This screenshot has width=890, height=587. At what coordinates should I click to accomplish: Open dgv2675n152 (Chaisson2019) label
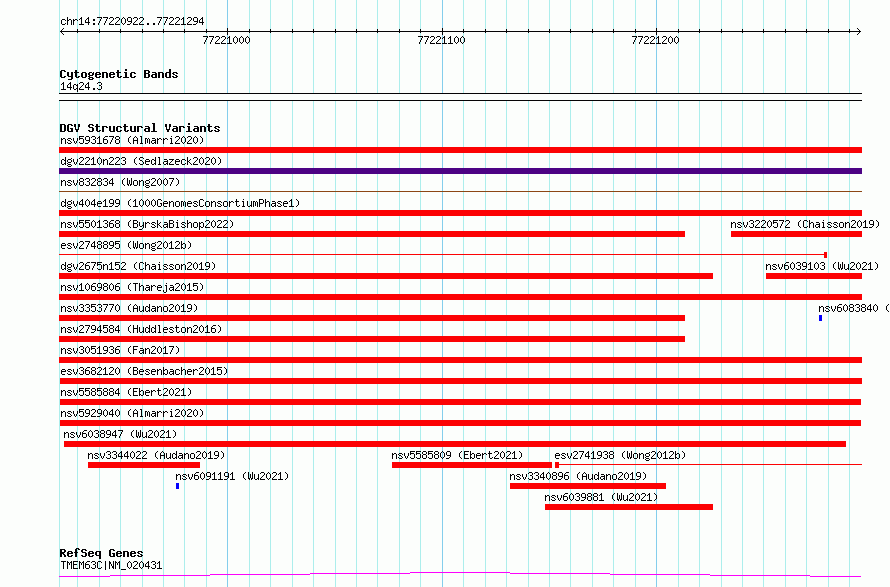pos(138,266)
